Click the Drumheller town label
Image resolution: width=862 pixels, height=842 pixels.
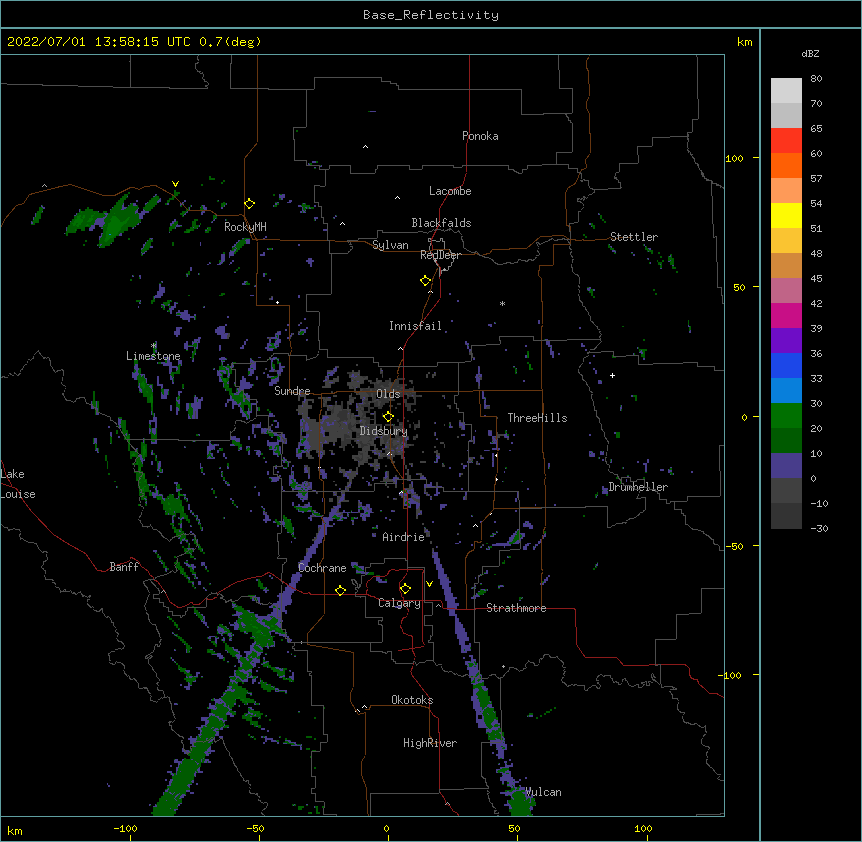pos(638,487)
